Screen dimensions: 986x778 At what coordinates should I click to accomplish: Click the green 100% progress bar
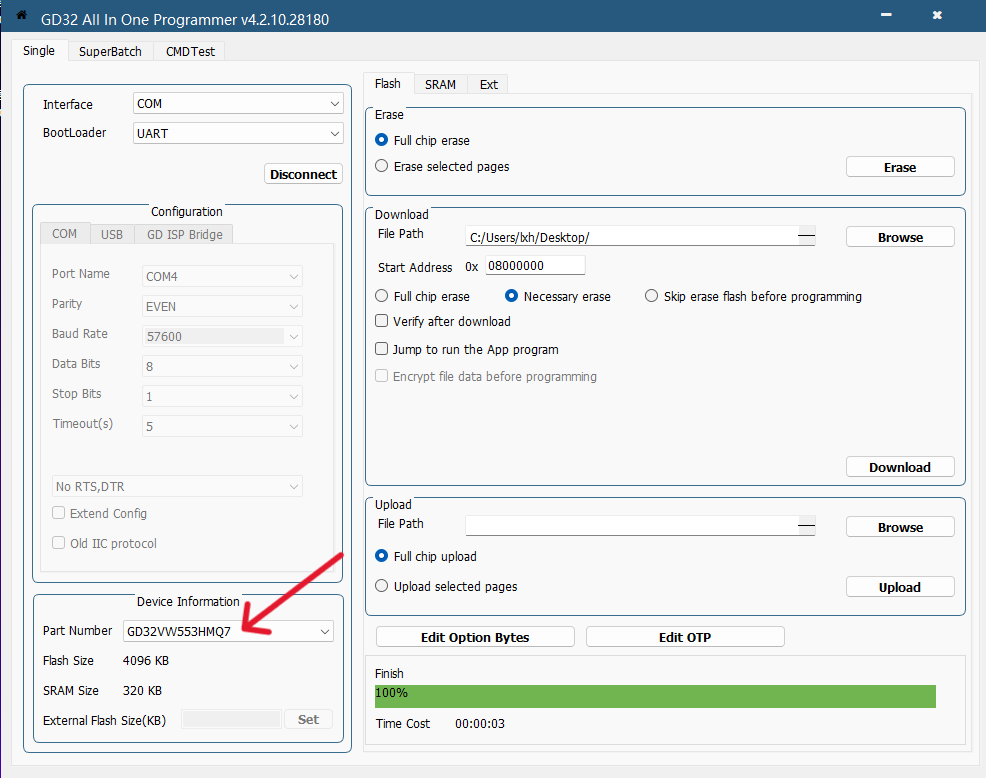655,696
